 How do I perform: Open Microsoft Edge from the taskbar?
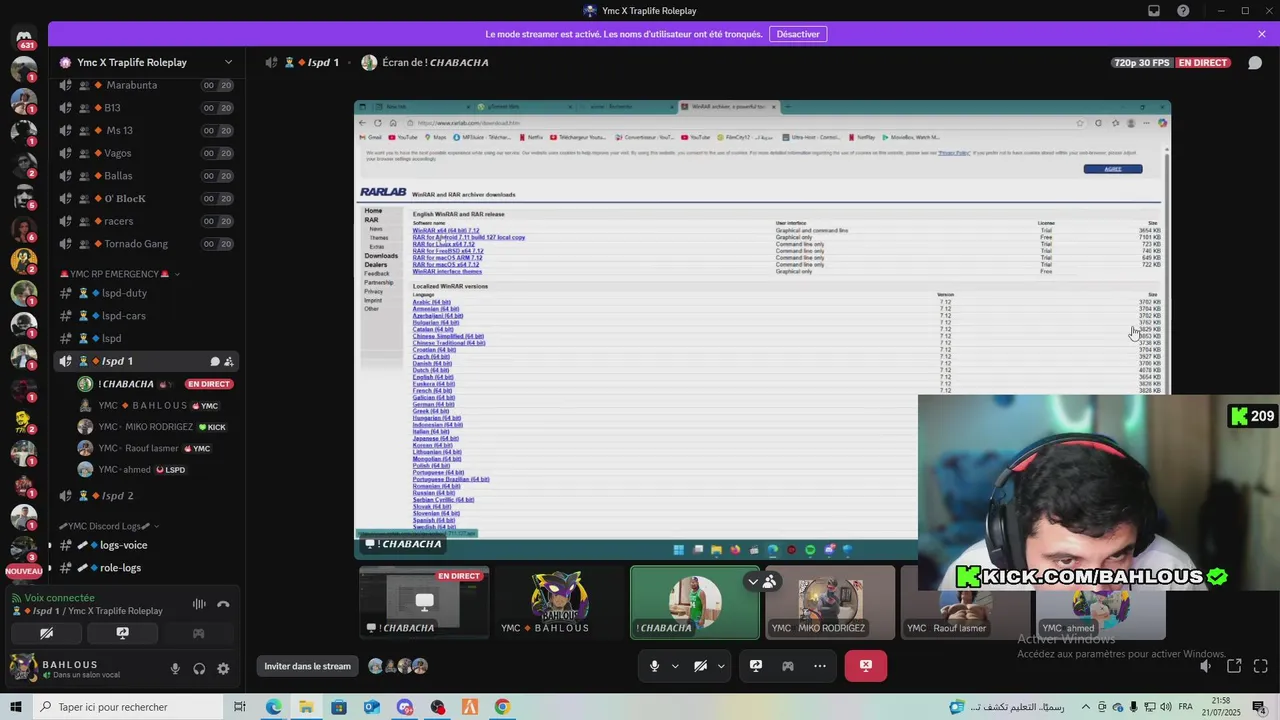pyautogui.click(x=273, y=707)
